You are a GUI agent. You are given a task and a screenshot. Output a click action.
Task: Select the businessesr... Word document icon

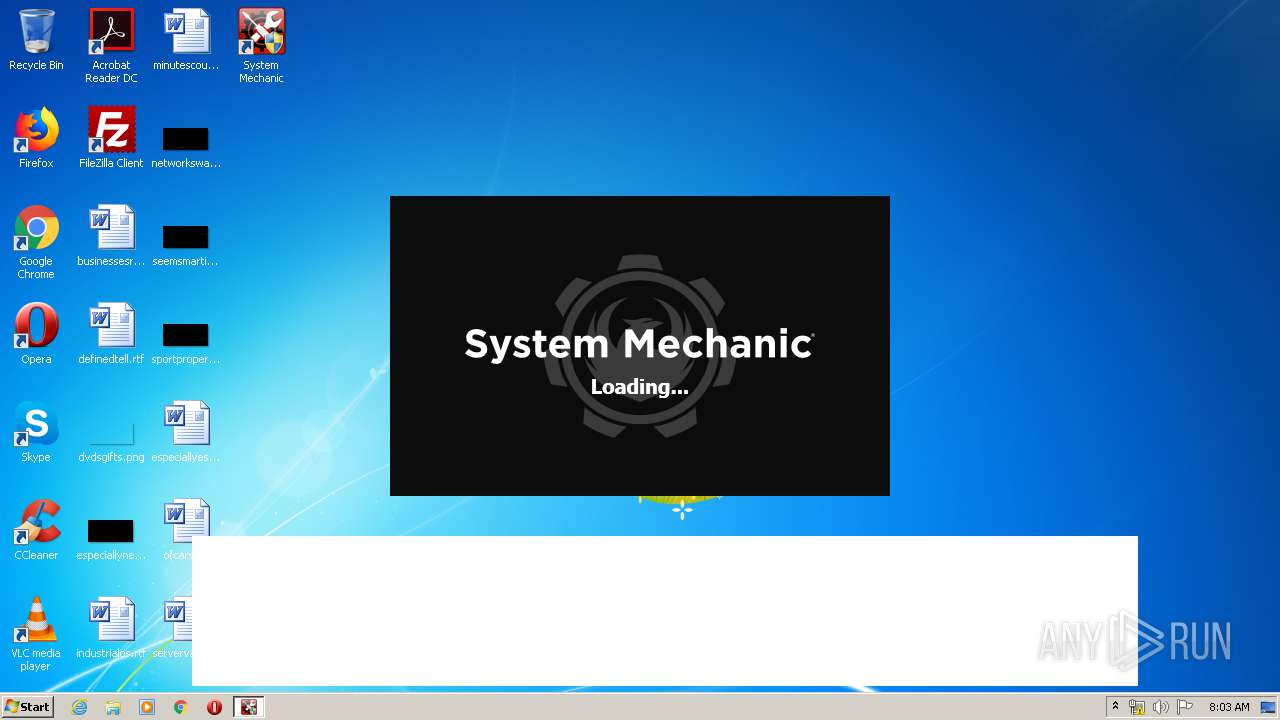[111, 236]
